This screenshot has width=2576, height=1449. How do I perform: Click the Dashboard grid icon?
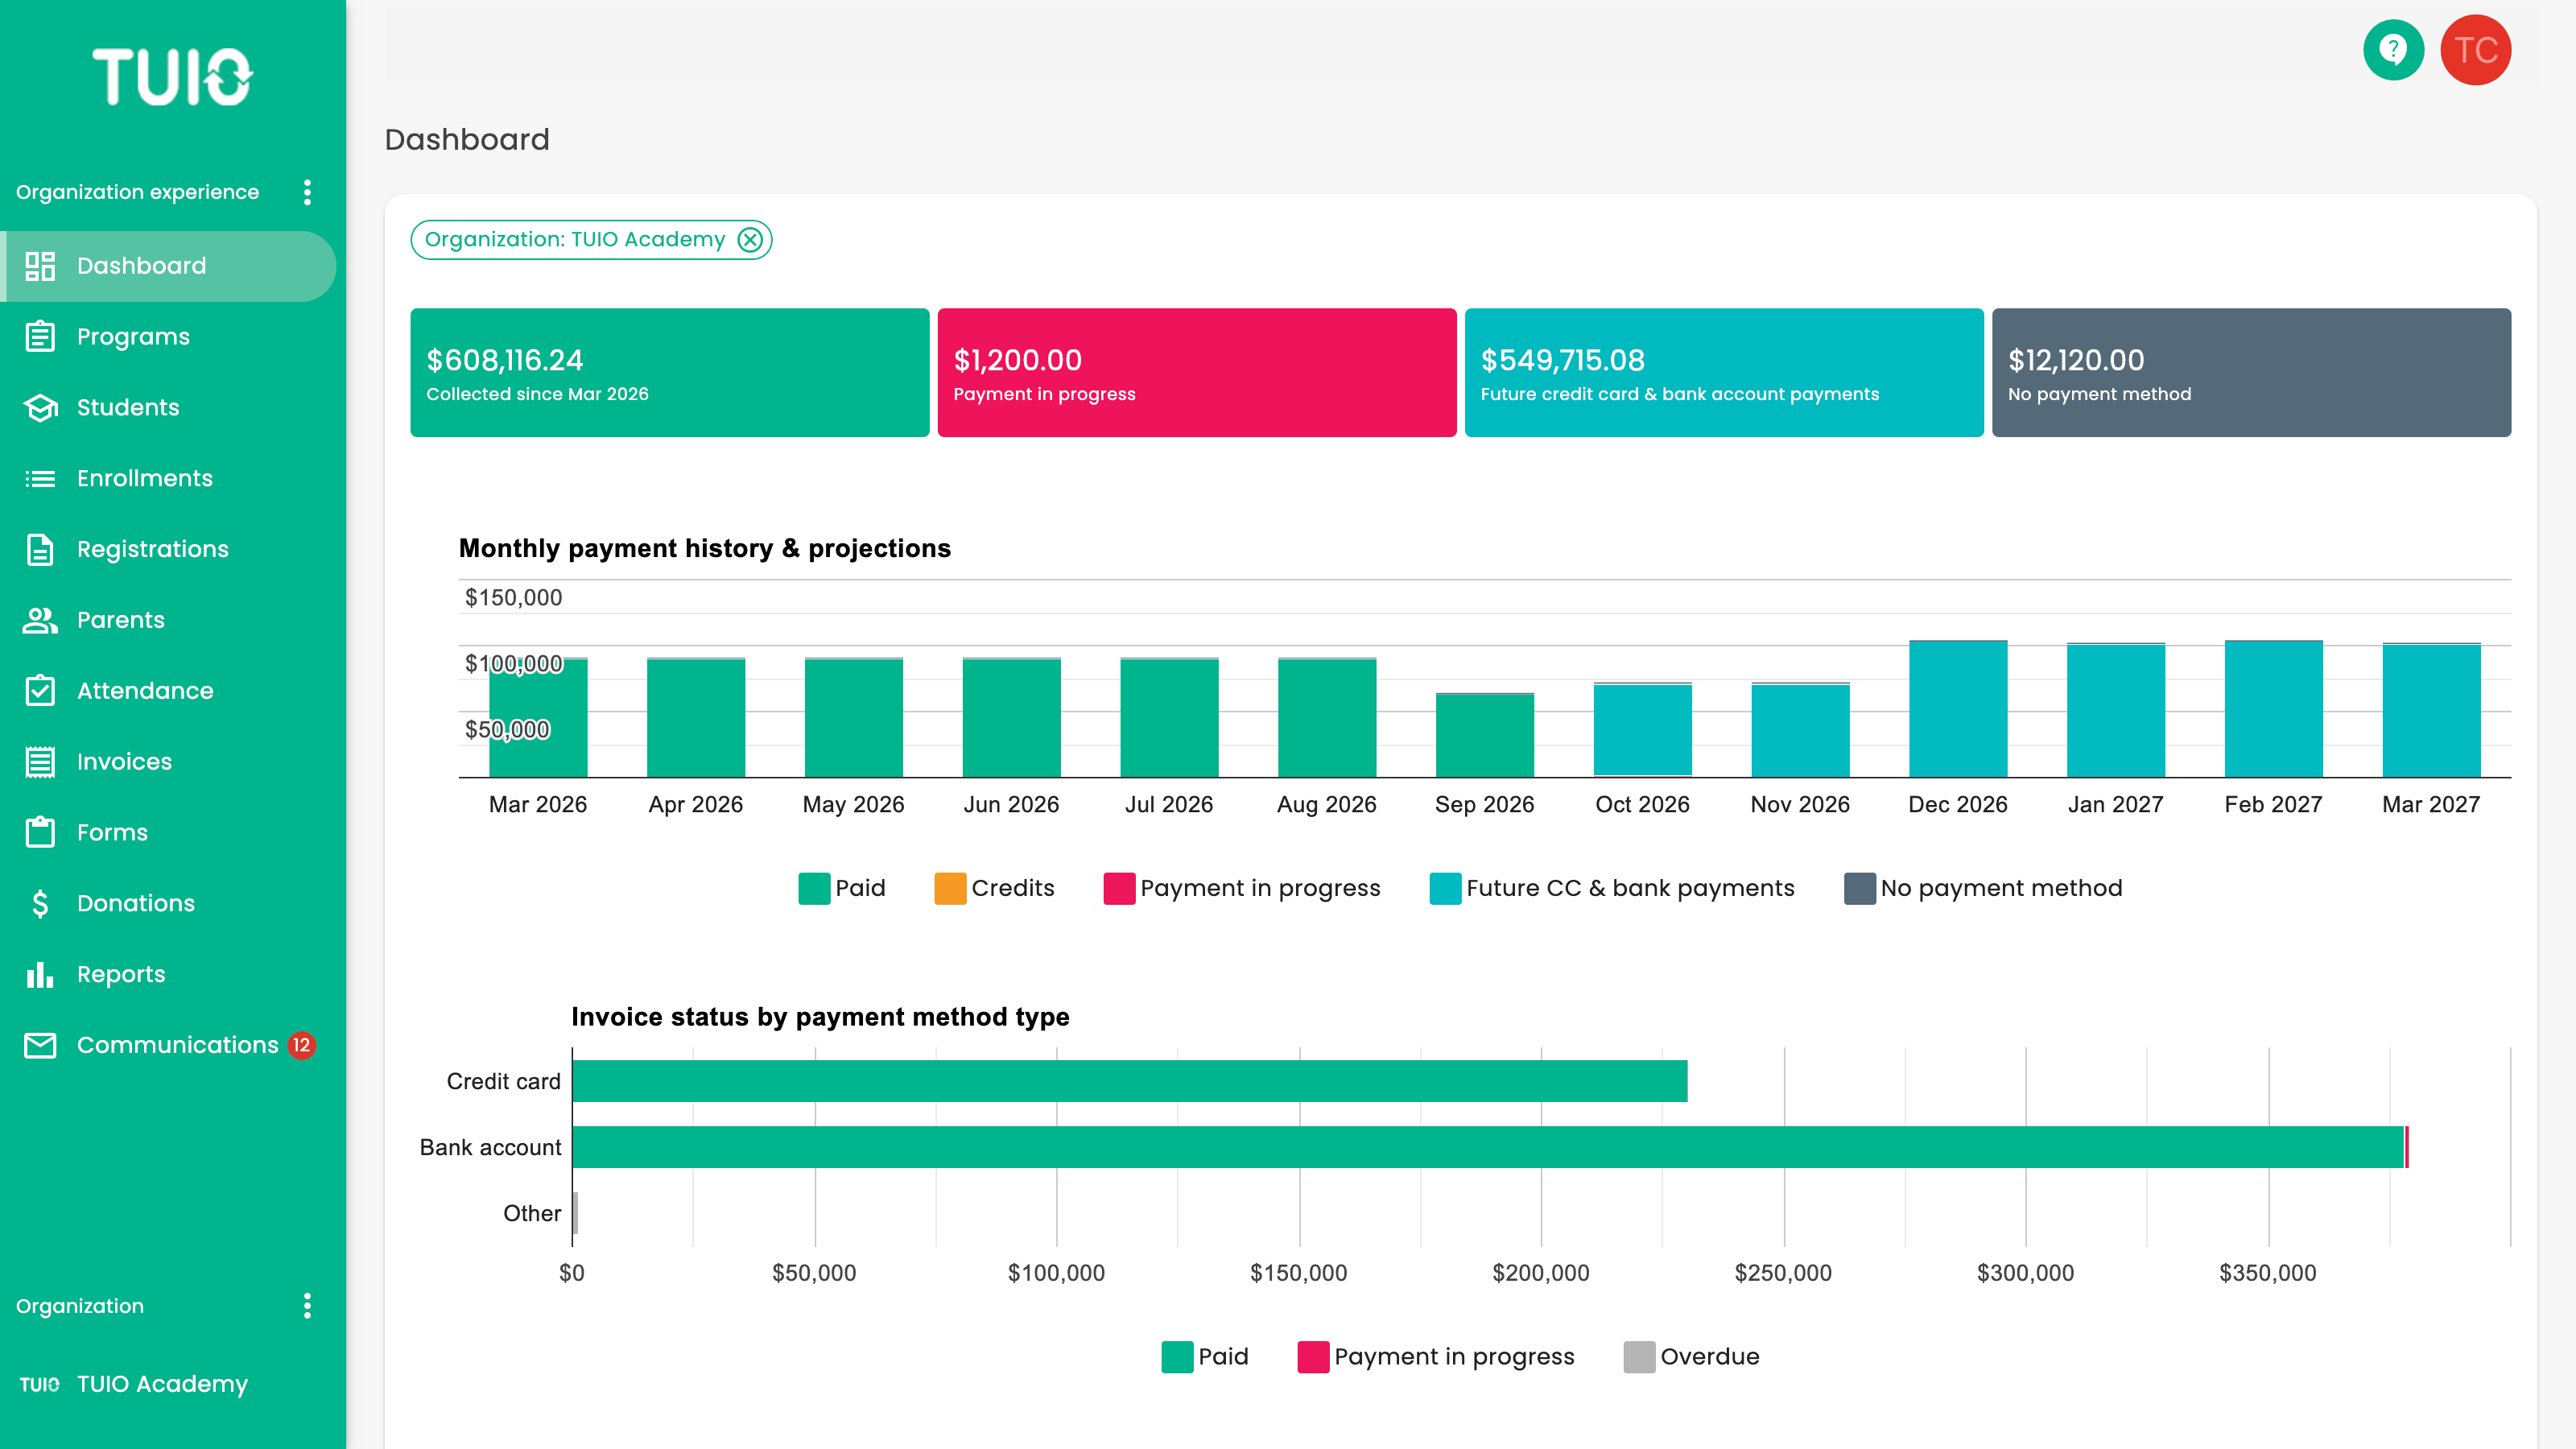40,266
